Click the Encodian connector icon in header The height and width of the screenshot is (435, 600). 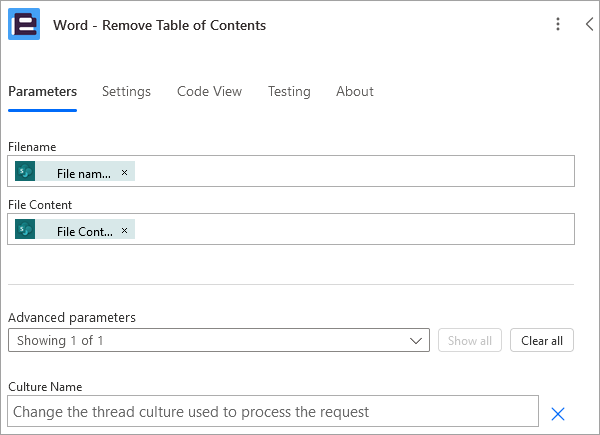click(x=24, y=24)
